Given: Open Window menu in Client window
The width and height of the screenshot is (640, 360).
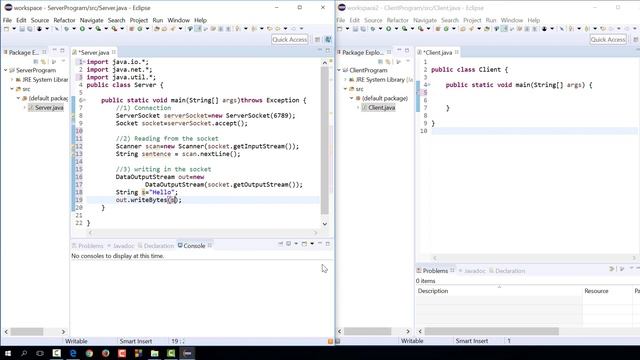Looking at the screenshot, I should (511, 20).
